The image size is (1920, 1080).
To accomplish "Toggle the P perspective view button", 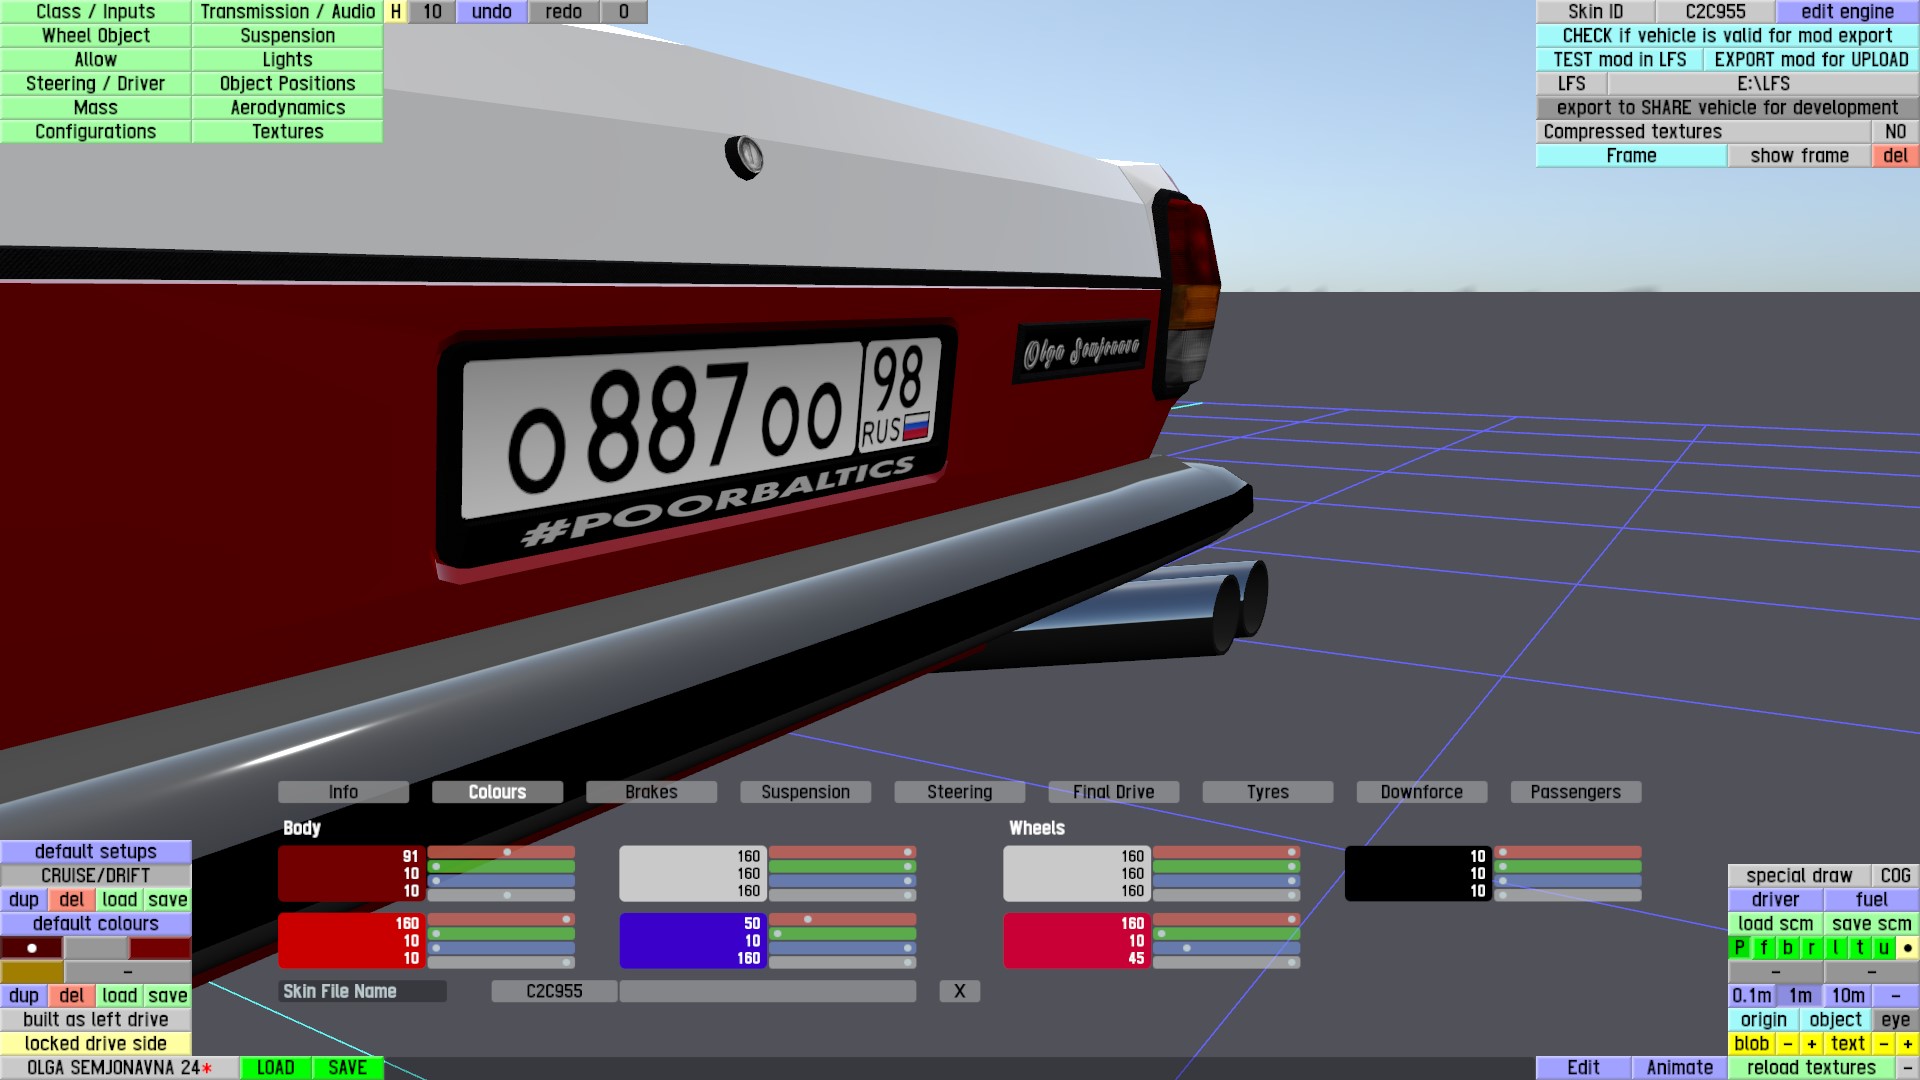I will tap(1739, 947).
